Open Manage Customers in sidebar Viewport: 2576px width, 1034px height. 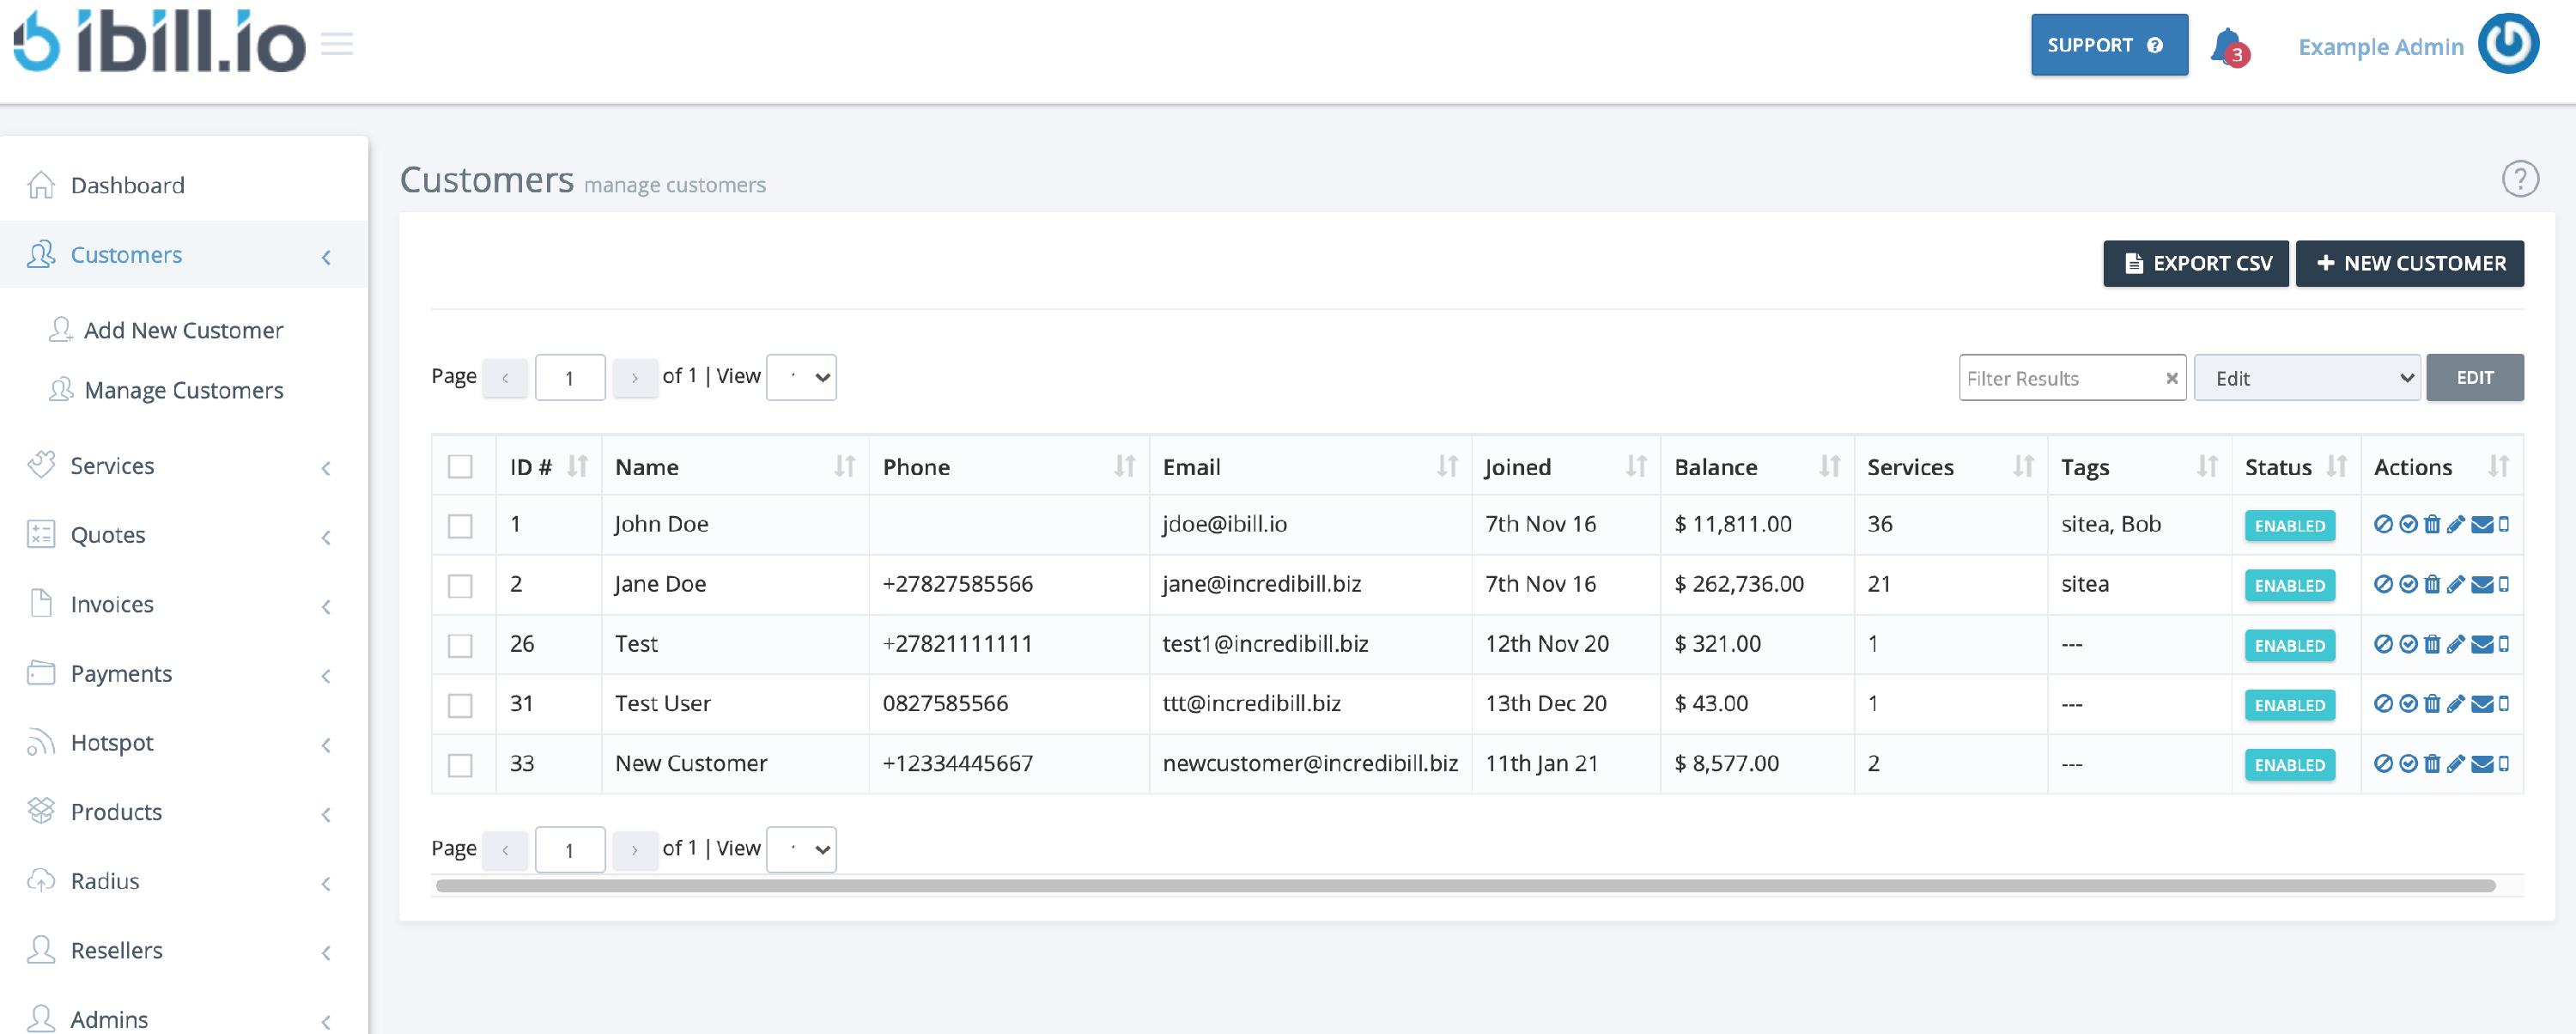(184, 390)
